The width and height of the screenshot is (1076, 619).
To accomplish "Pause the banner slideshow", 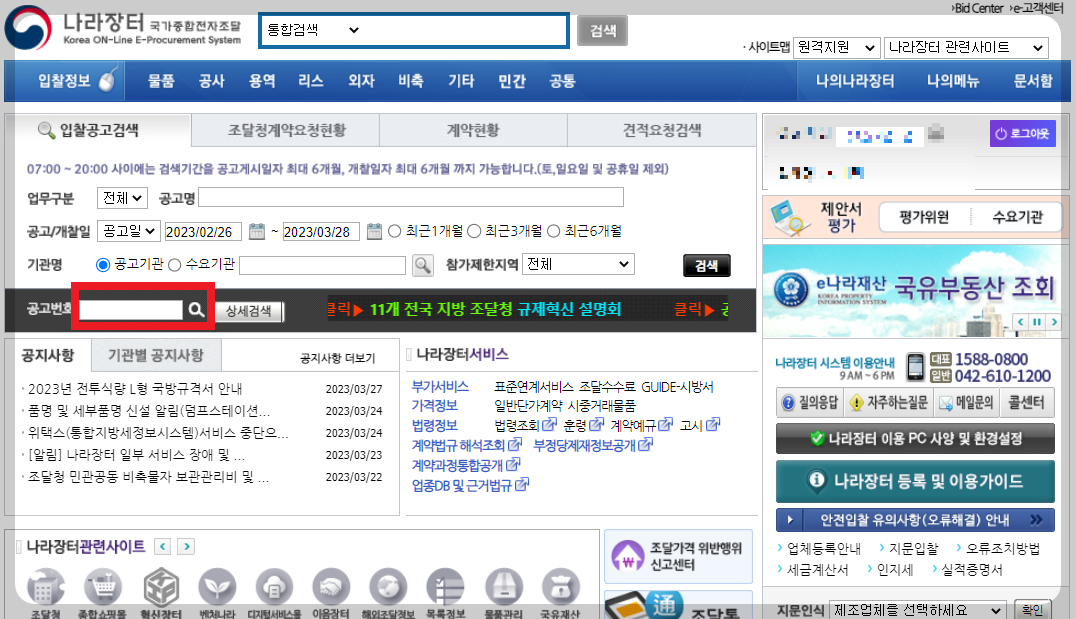I will [1037, 322].
